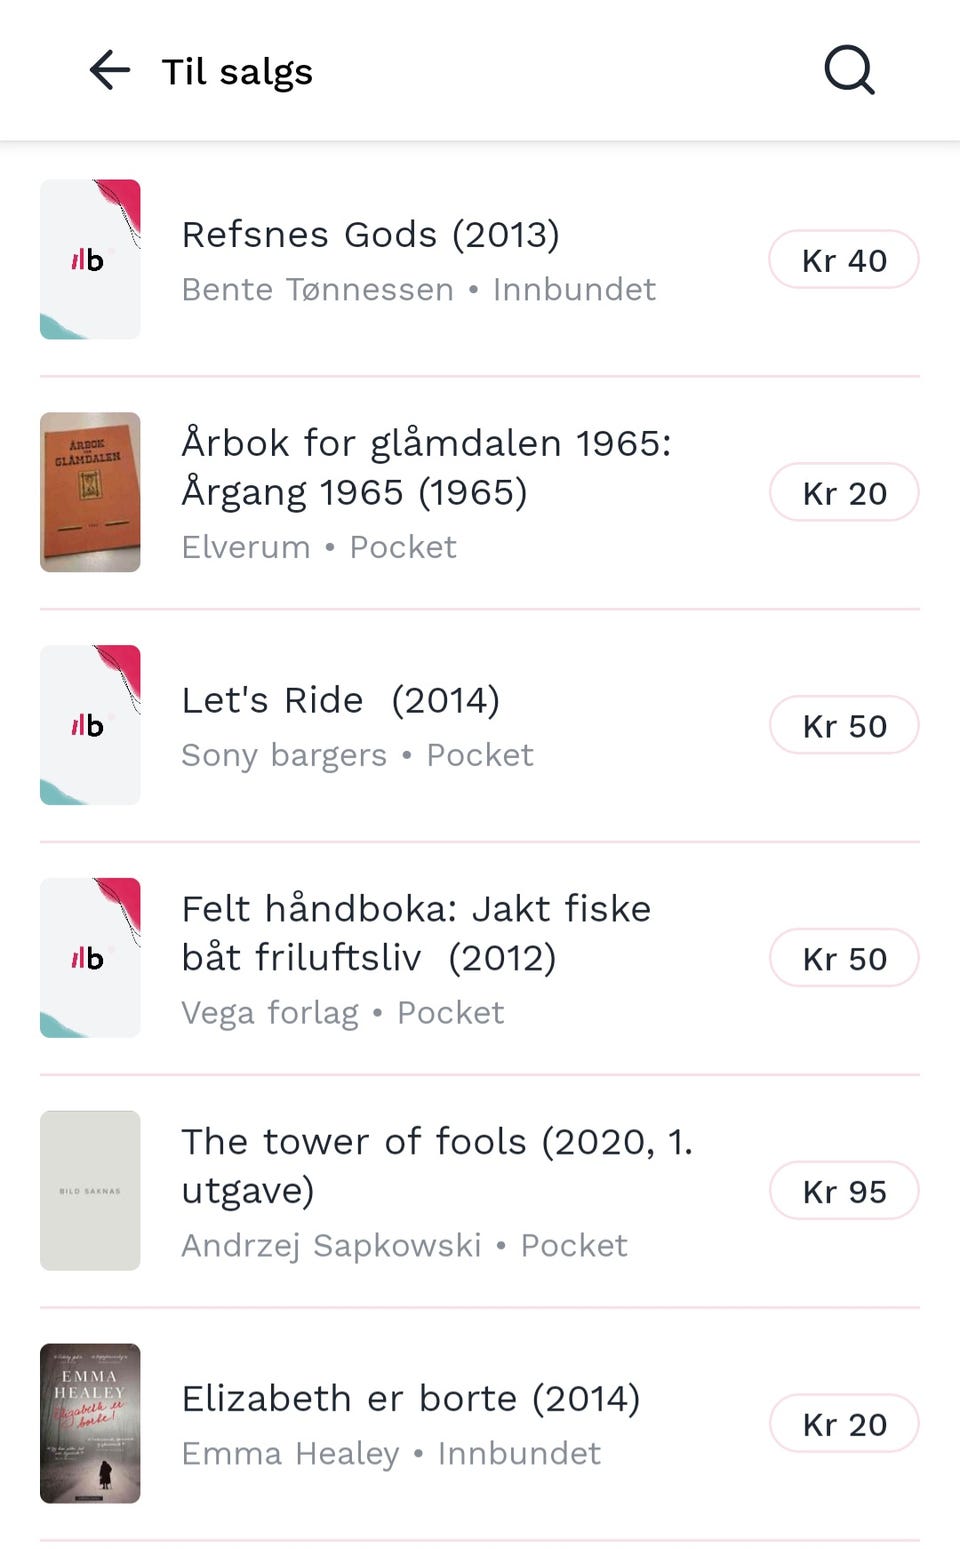The width and height of the screenshot is (960, 1549).
Task: Open Årbok for glåmdalen 1965 listing title
Action: click(426, 467)
